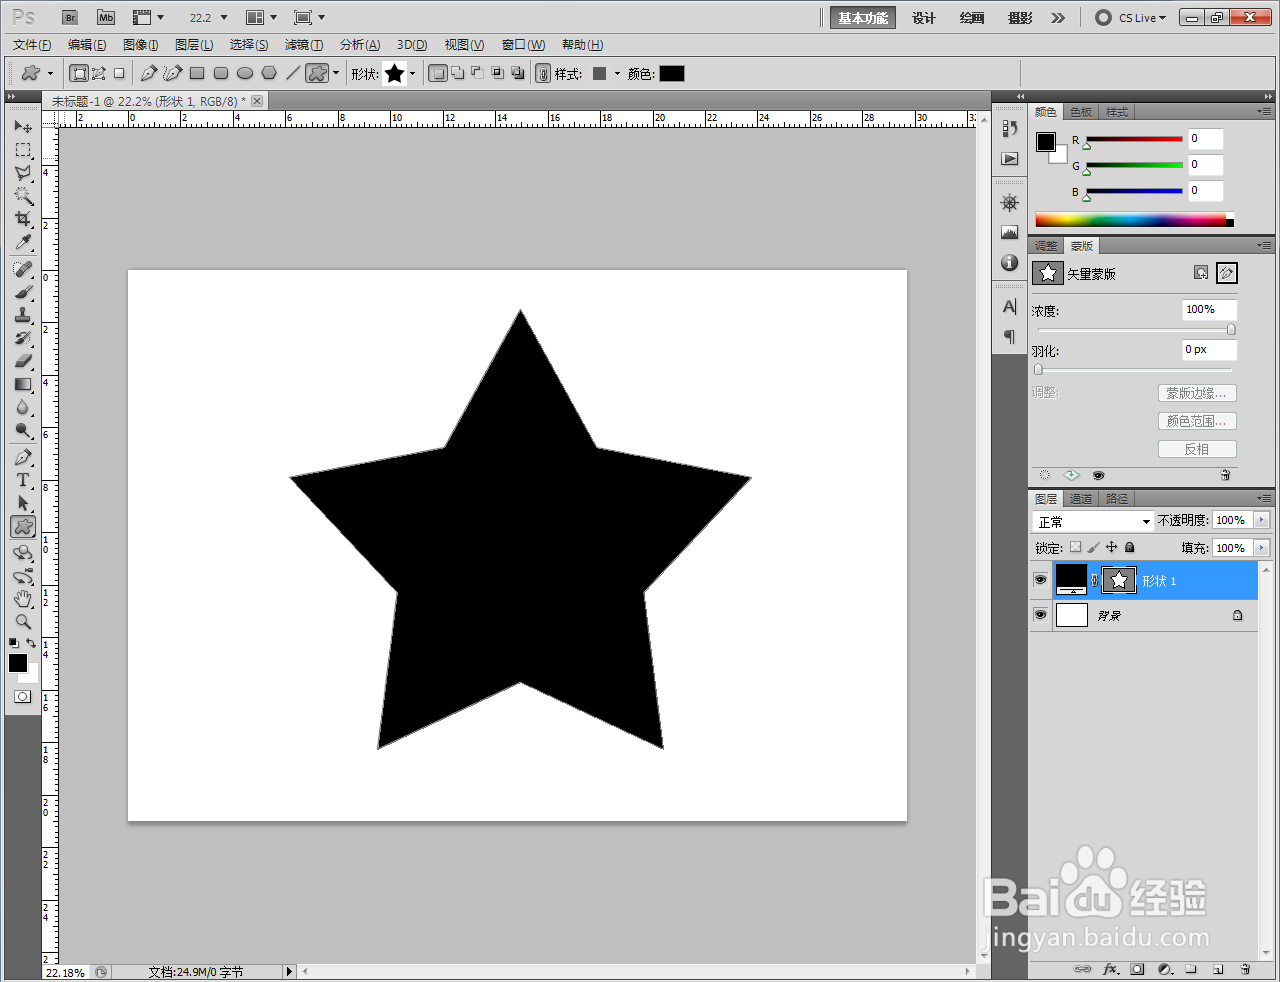
Task: Select the Zoom tool in the toolbox
Action: (x=23, y=622)
